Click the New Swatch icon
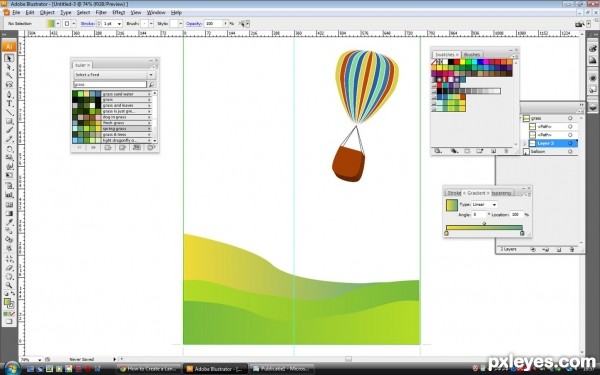 pos(493,151)
